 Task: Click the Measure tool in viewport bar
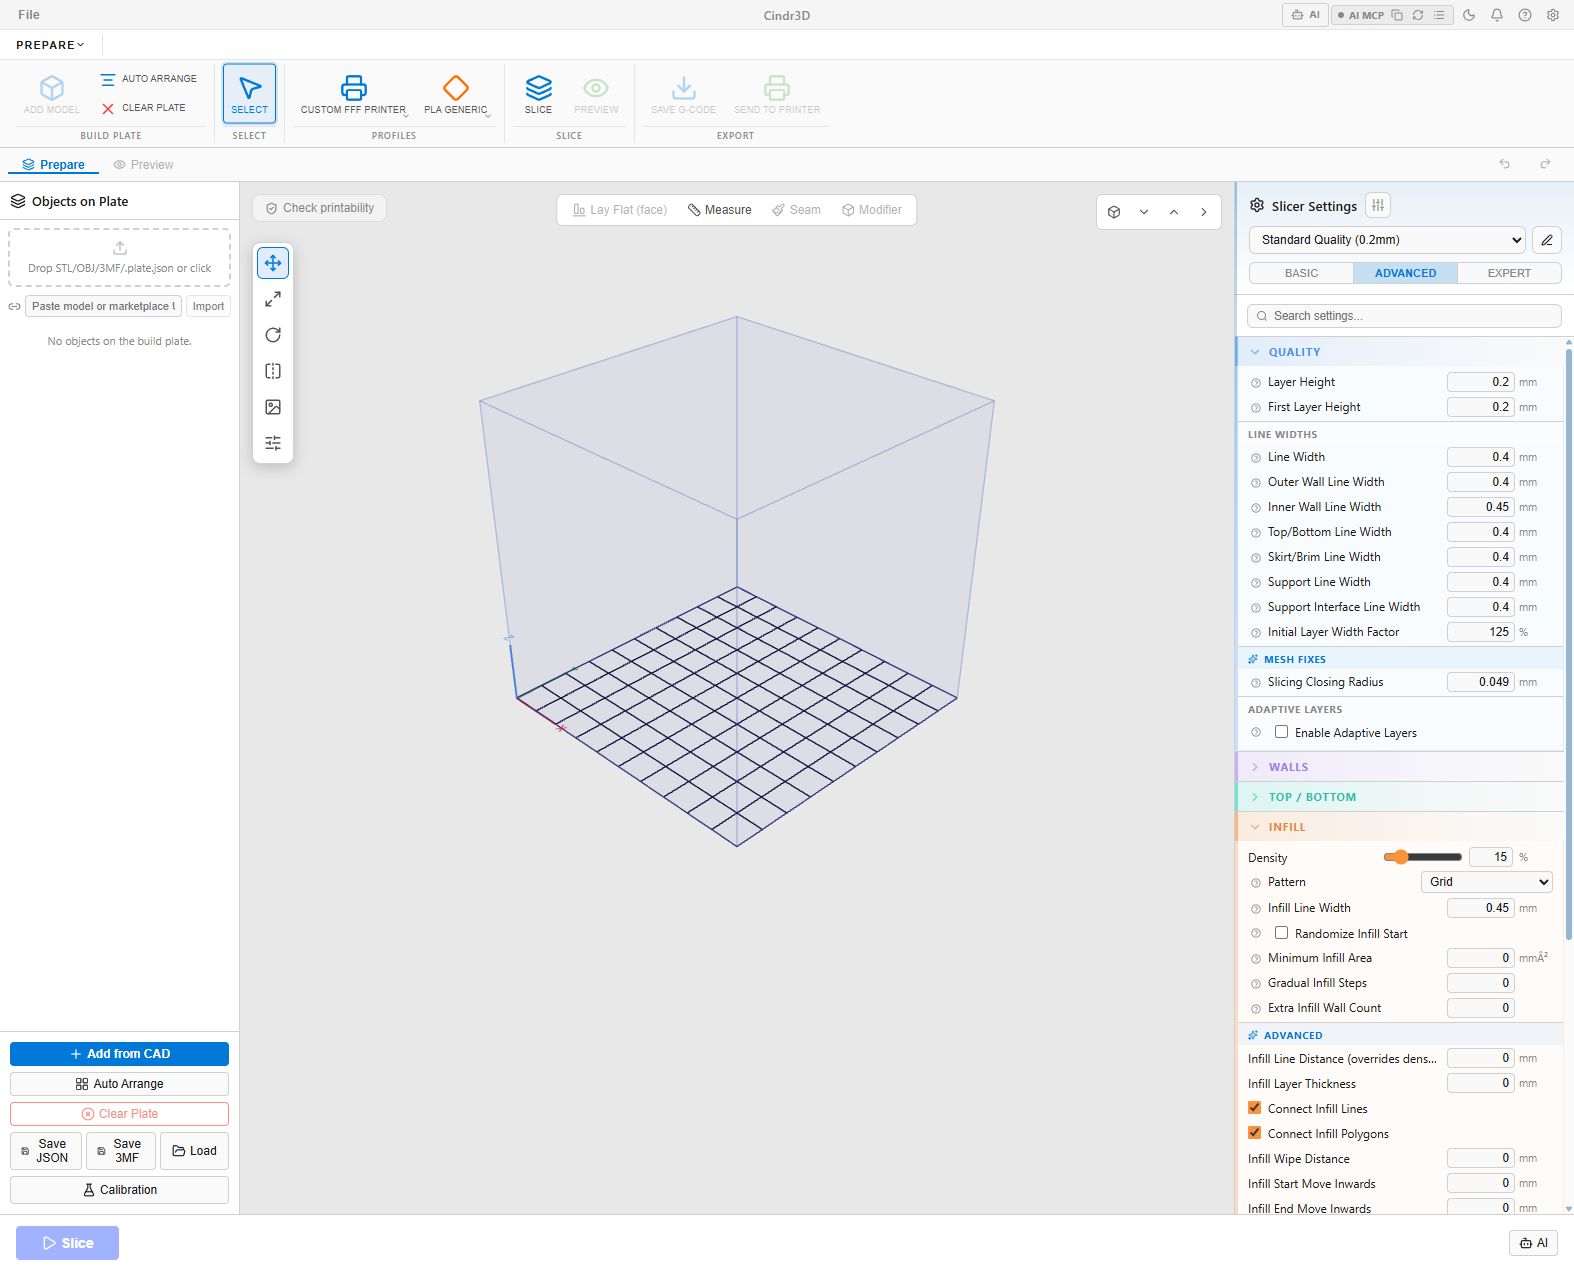pyautogui.click(x=720, y=210)
